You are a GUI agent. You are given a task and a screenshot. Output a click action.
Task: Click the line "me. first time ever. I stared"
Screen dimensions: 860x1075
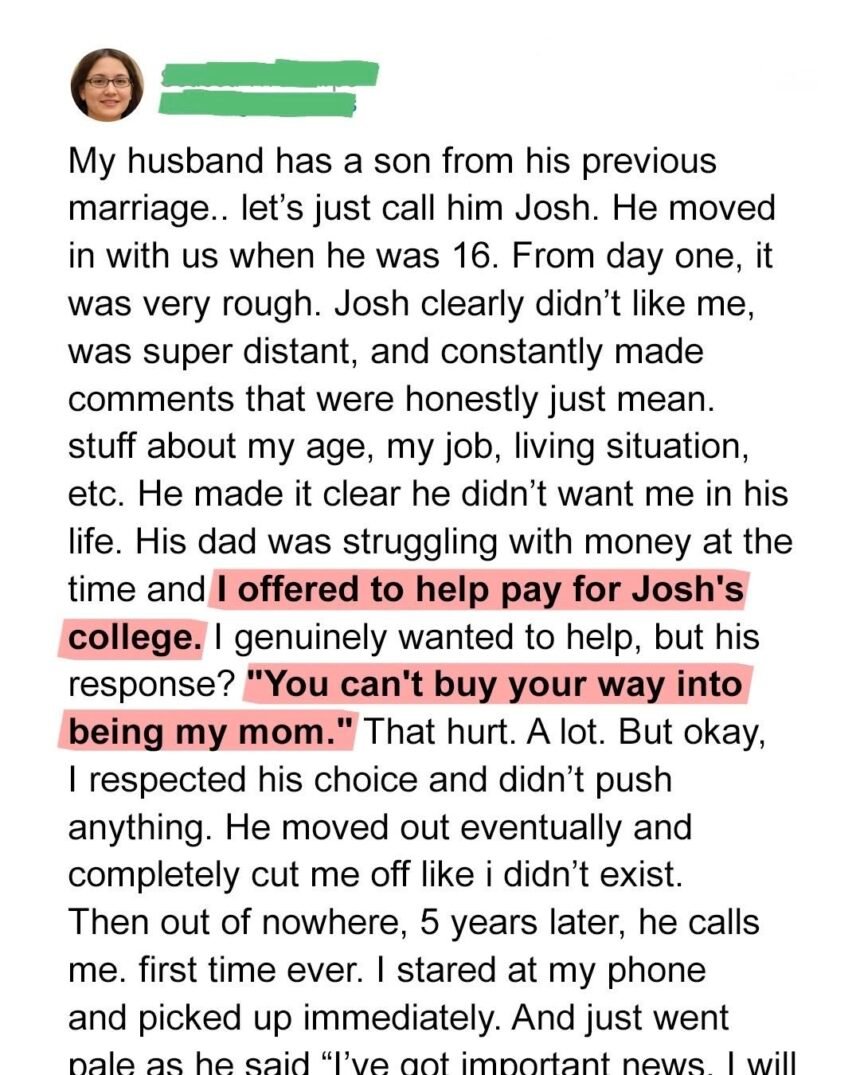[386, 970]
